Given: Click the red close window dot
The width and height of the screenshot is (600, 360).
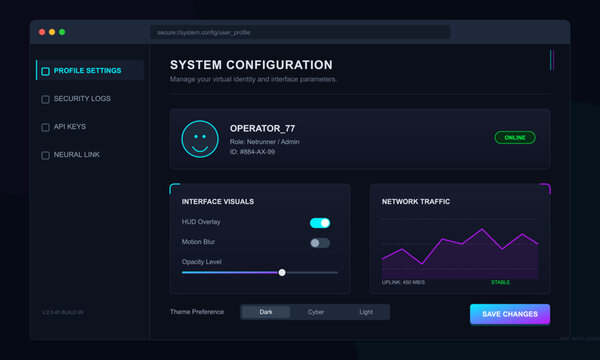Looking at the screenshot, I should coord(42,32).
